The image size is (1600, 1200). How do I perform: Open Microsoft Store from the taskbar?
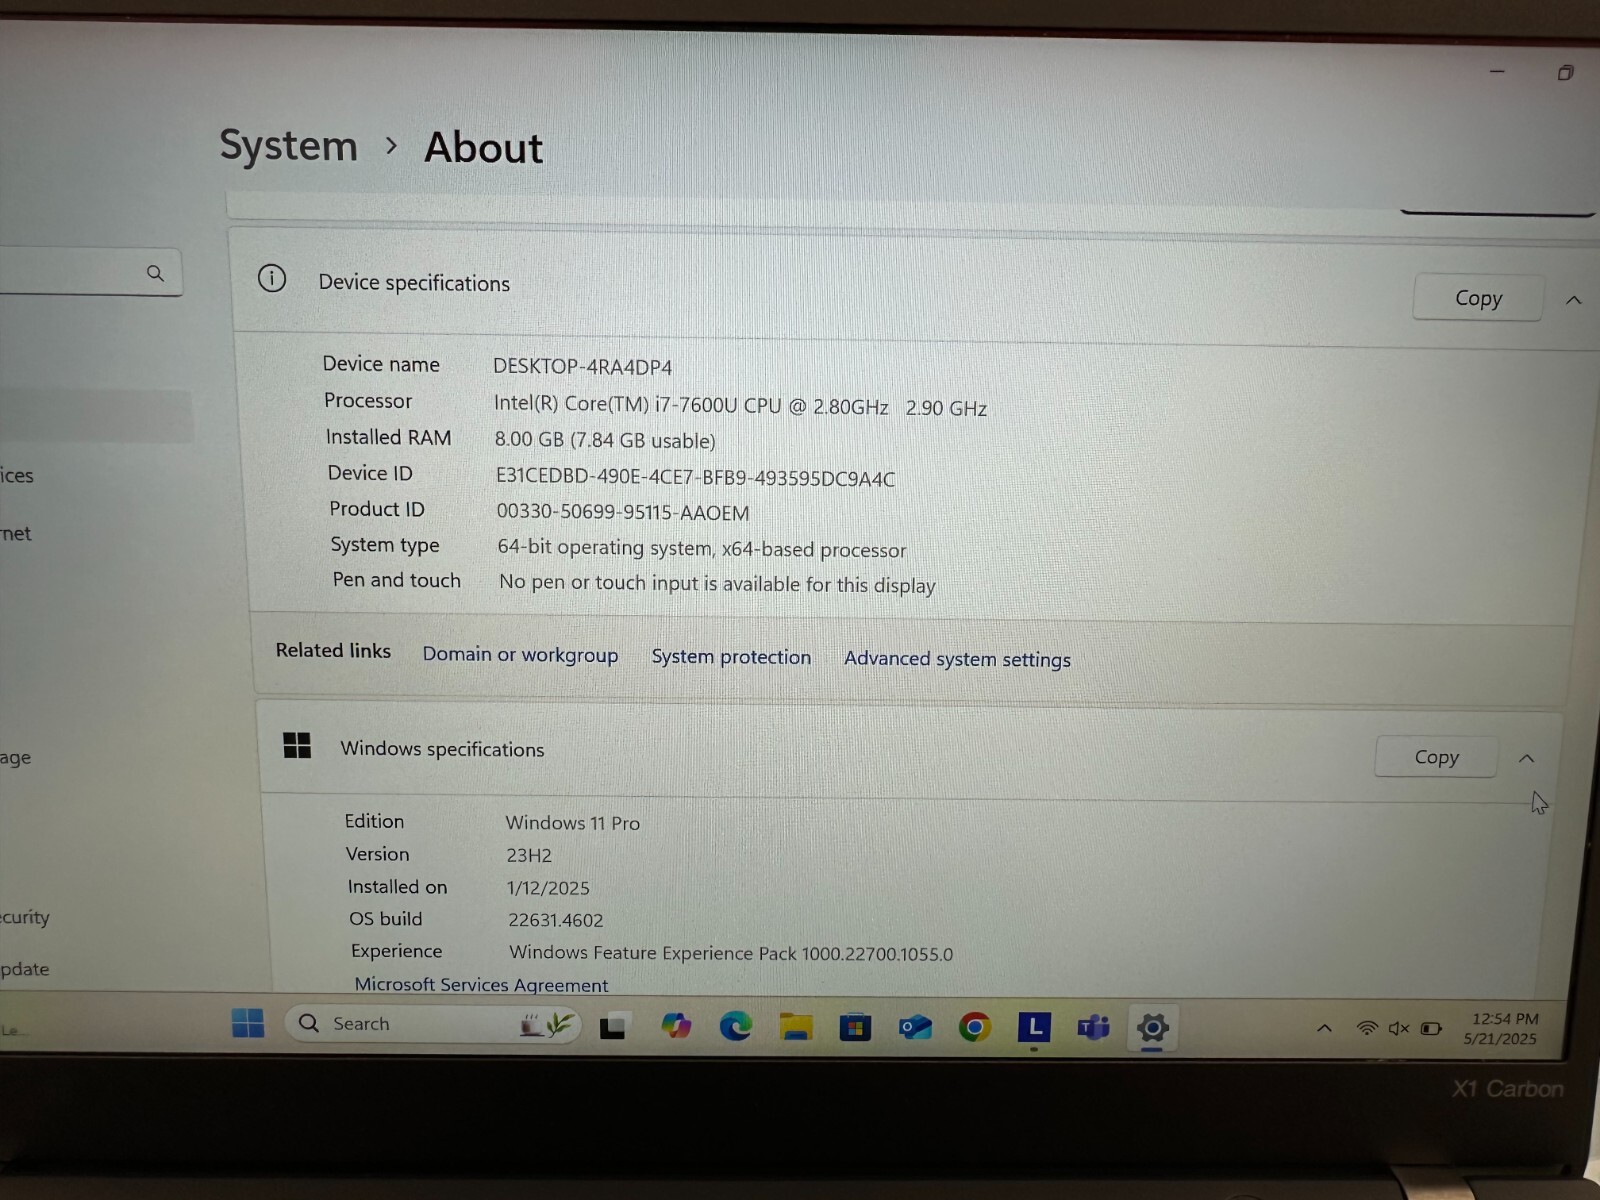tap(855, 1027)
